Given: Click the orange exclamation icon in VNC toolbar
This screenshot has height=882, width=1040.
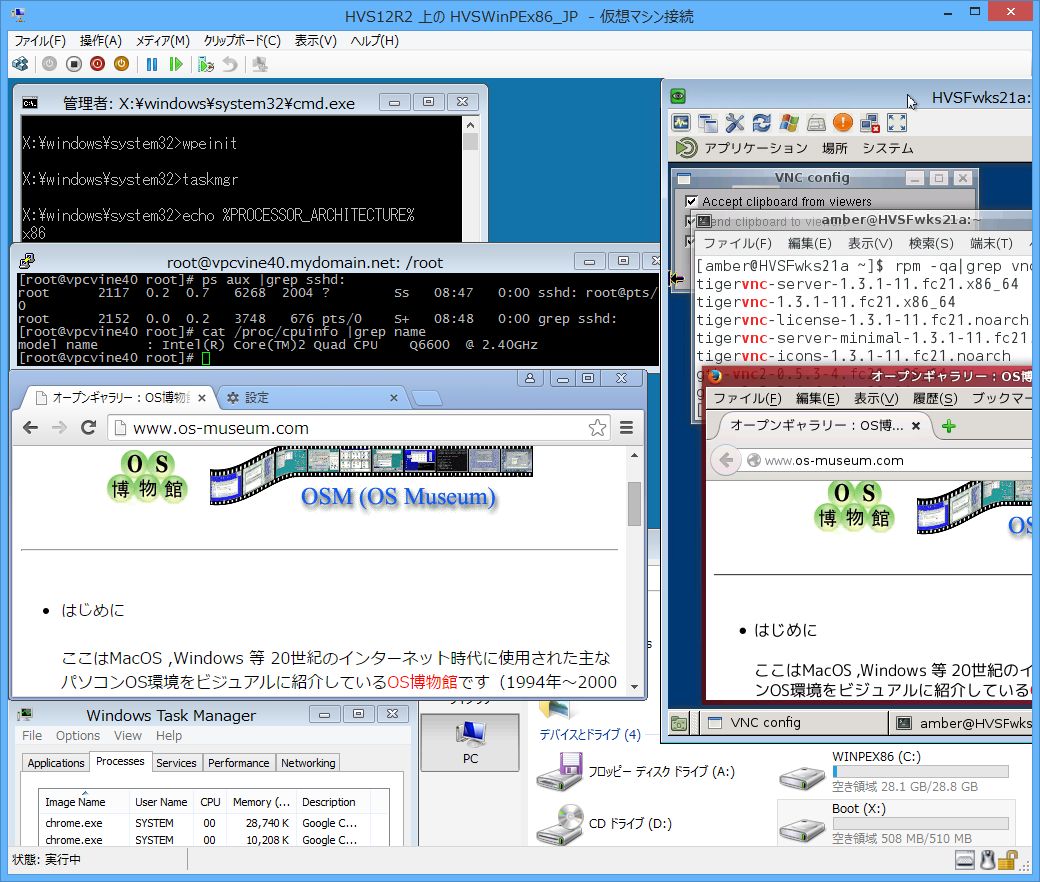Looking at the screenshot, I should coord(842,123).
